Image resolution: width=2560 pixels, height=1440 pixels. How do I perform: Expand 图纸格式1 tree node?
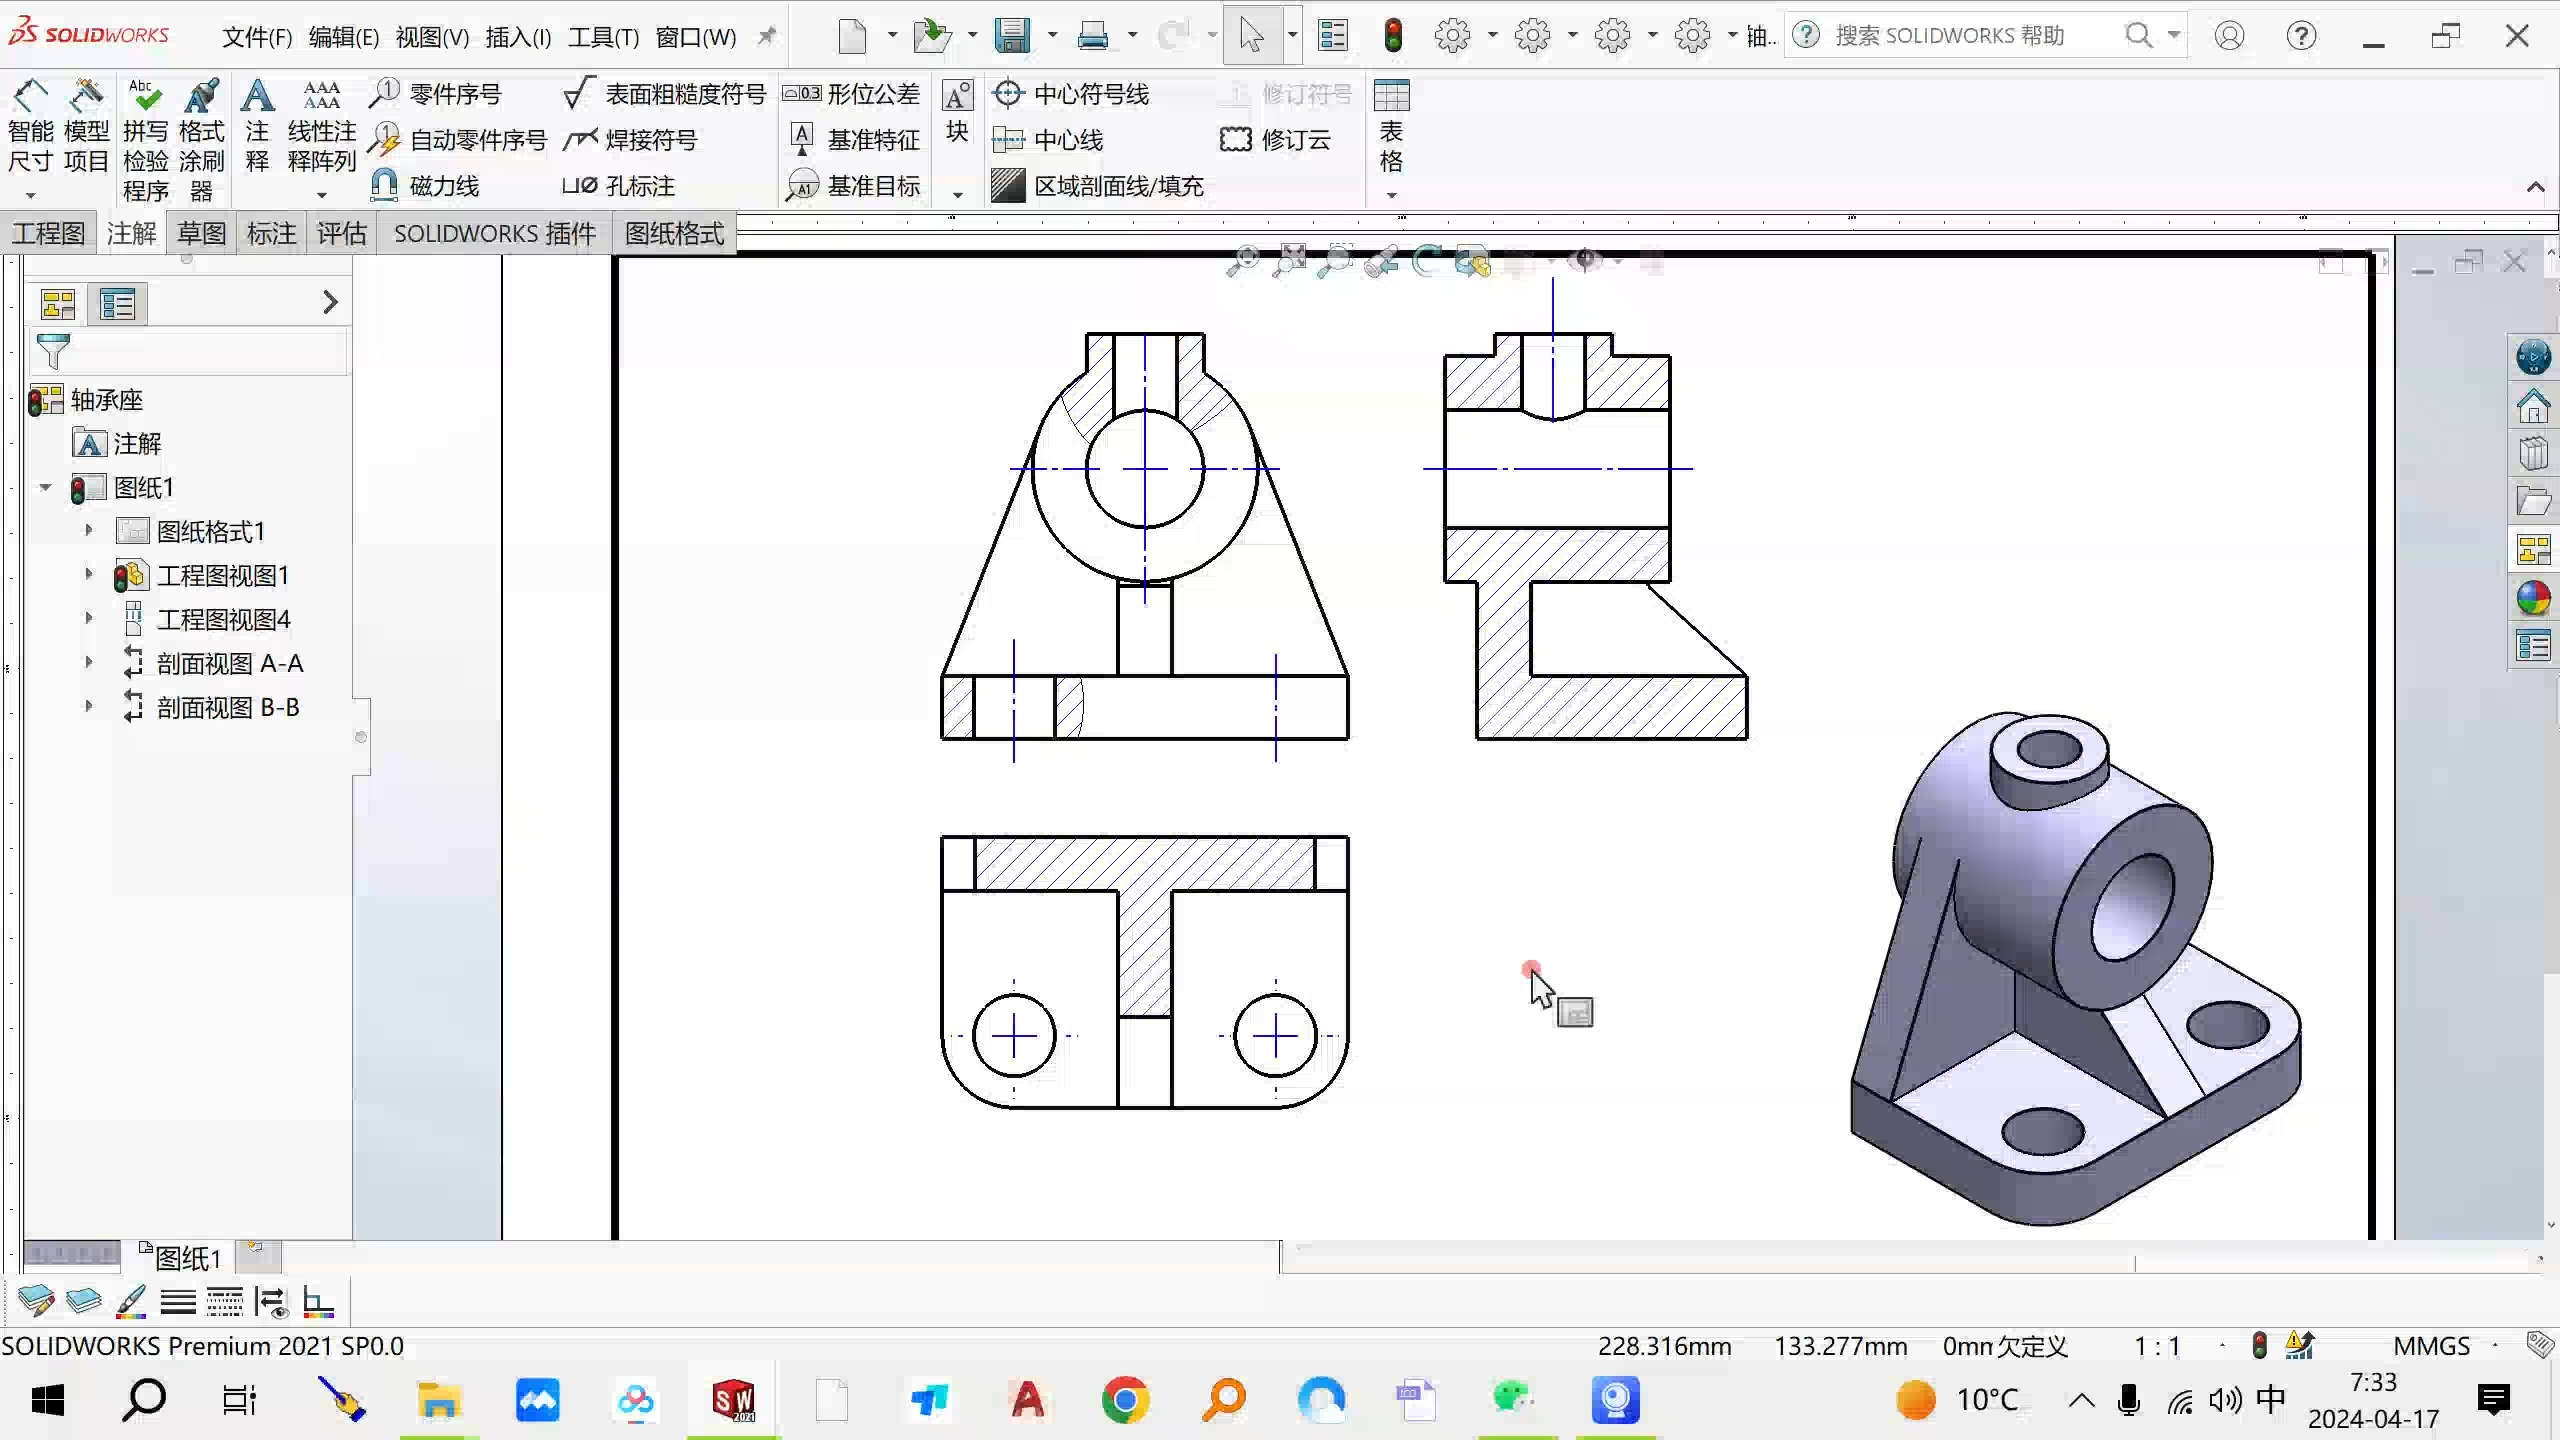pyautogui.click(x=88, y=530)
